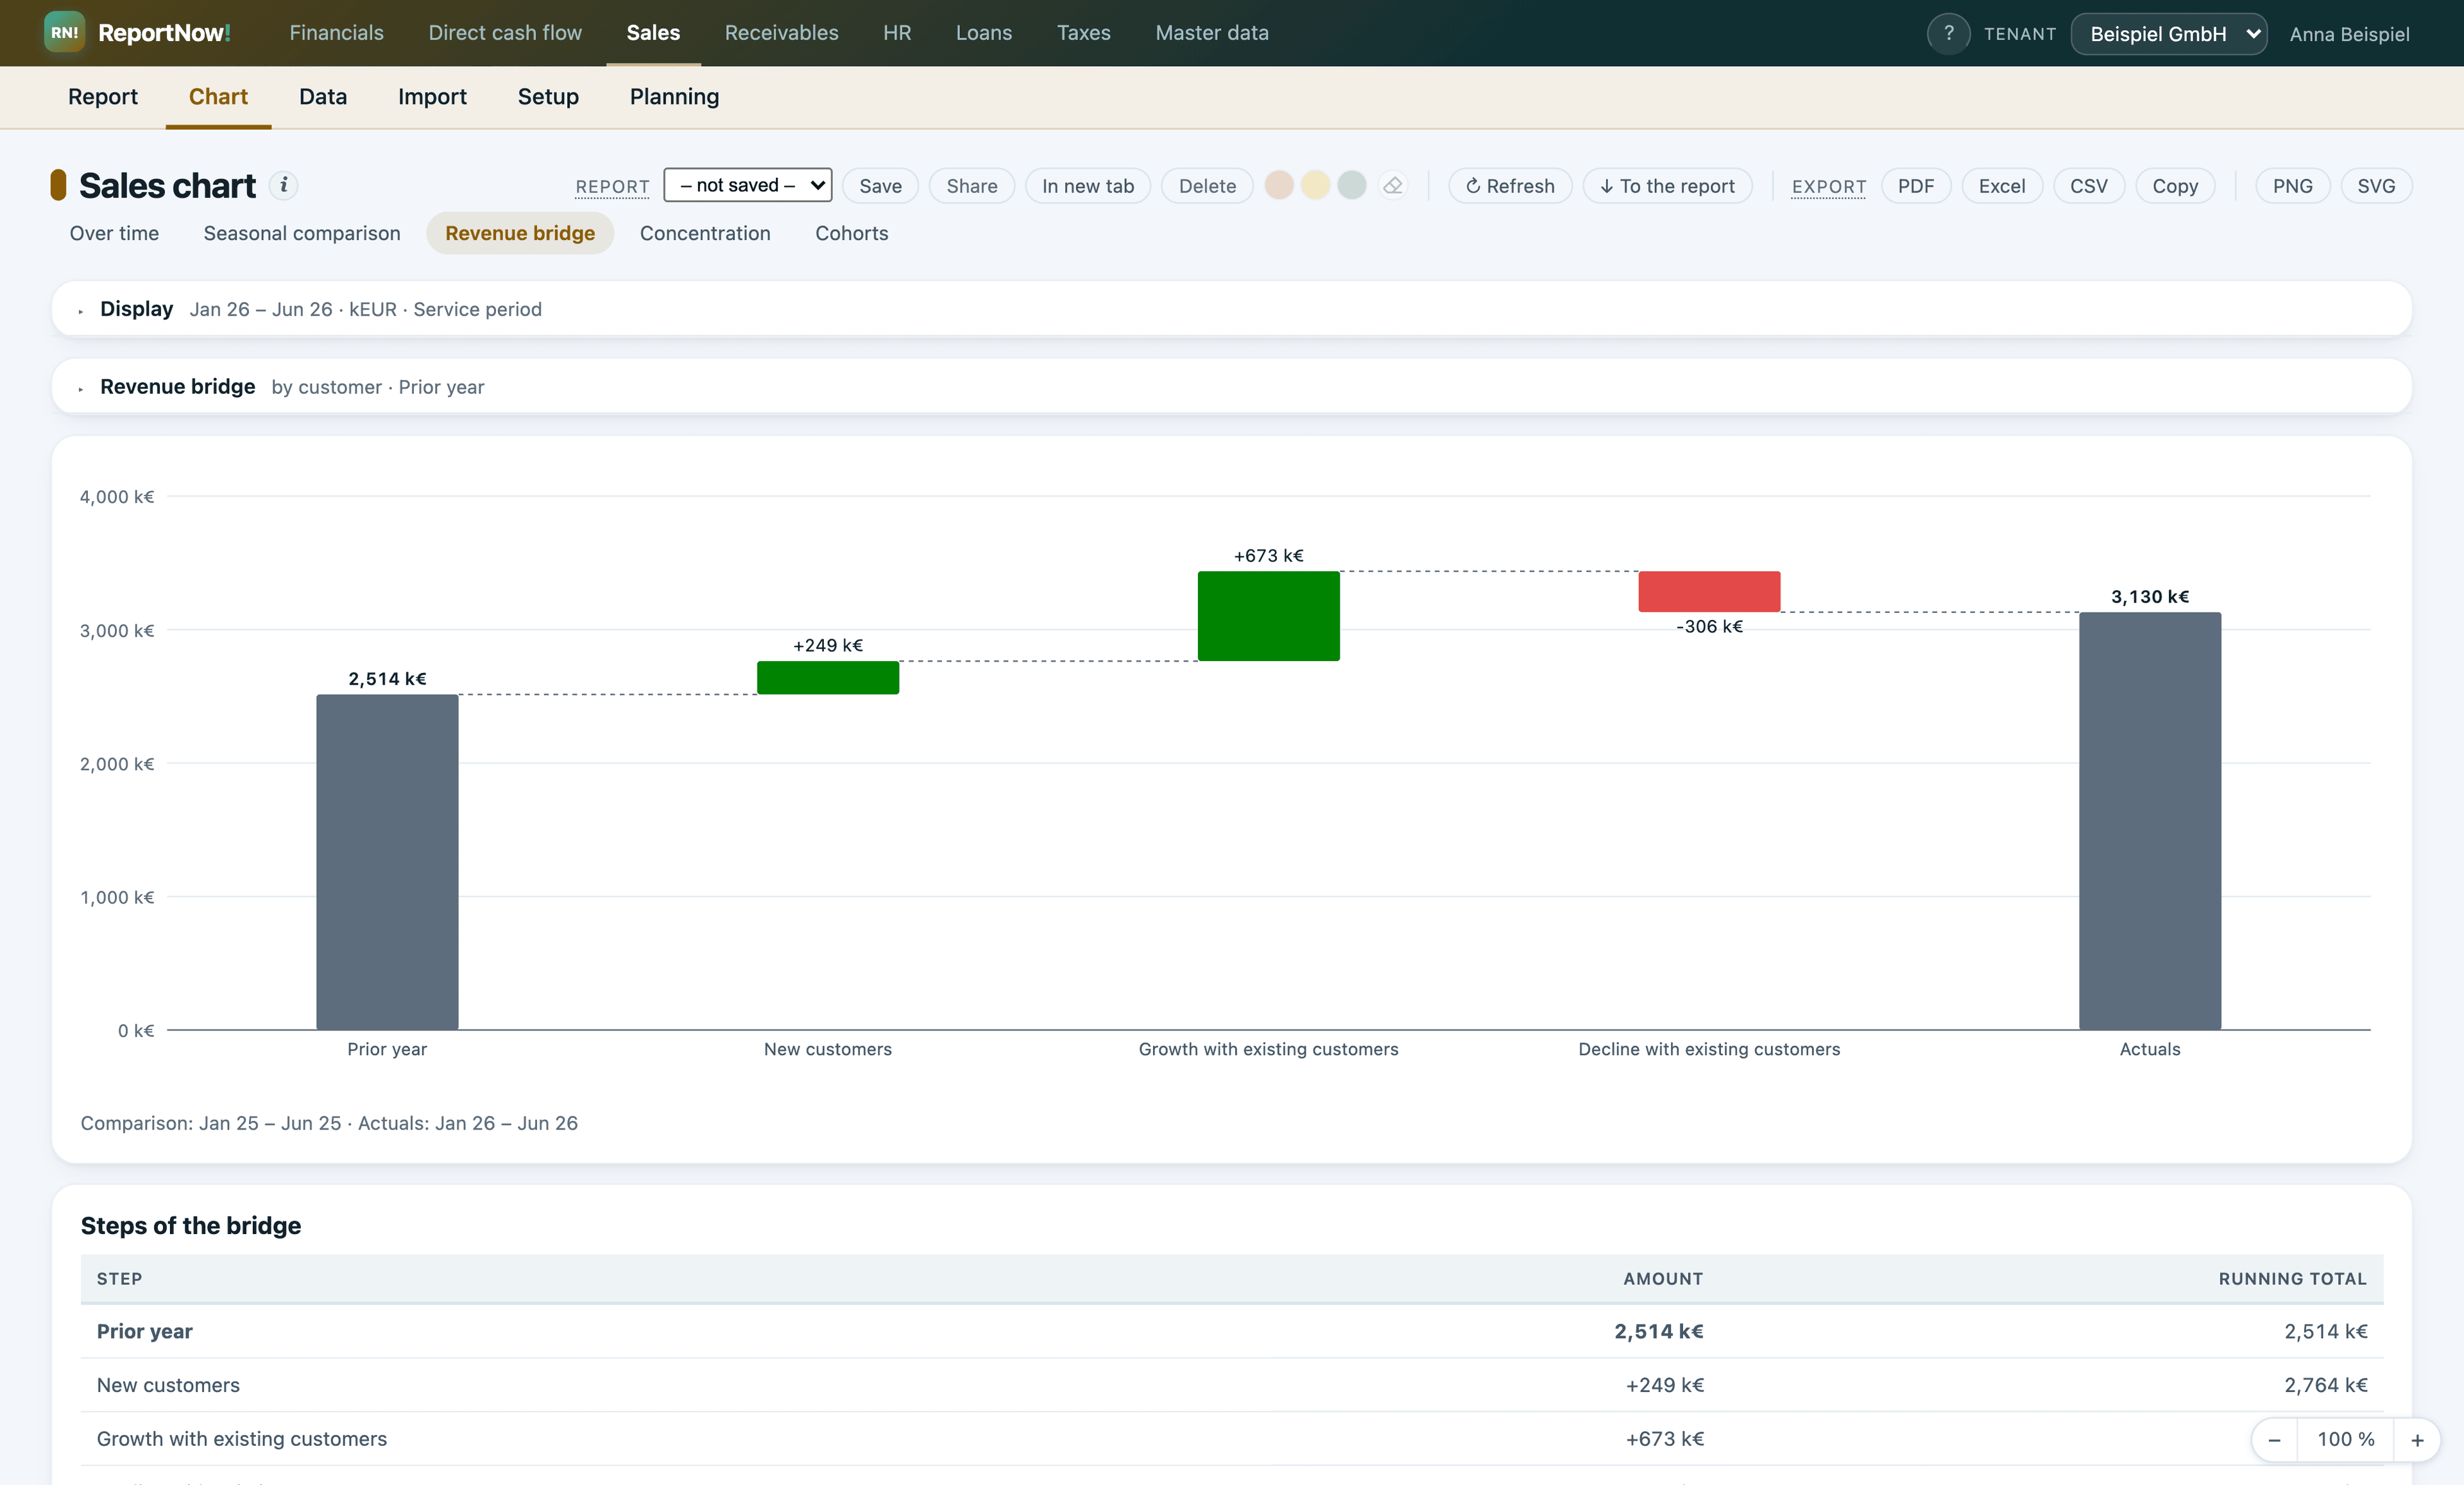Screen dimensions: 2464x1485
Task: Select the Over time chart view
Action: (114, 233)
